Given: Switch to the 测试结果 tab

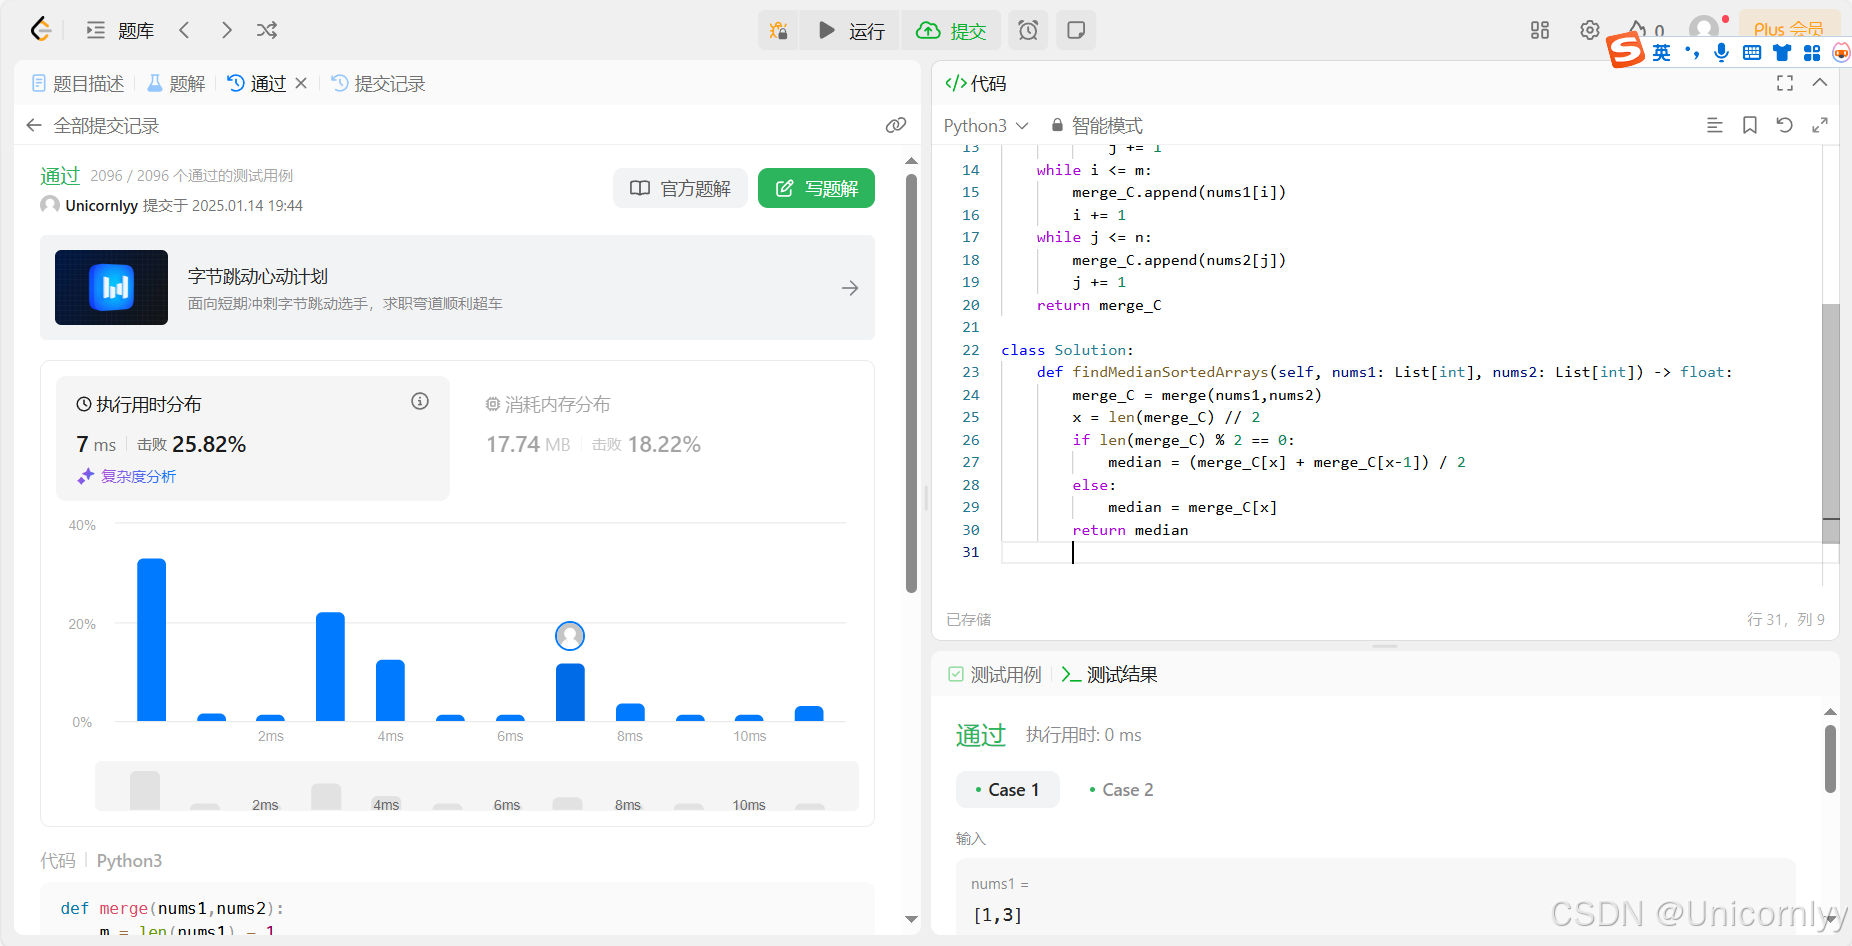Looking at the screenshot, I should (1110, 675).
